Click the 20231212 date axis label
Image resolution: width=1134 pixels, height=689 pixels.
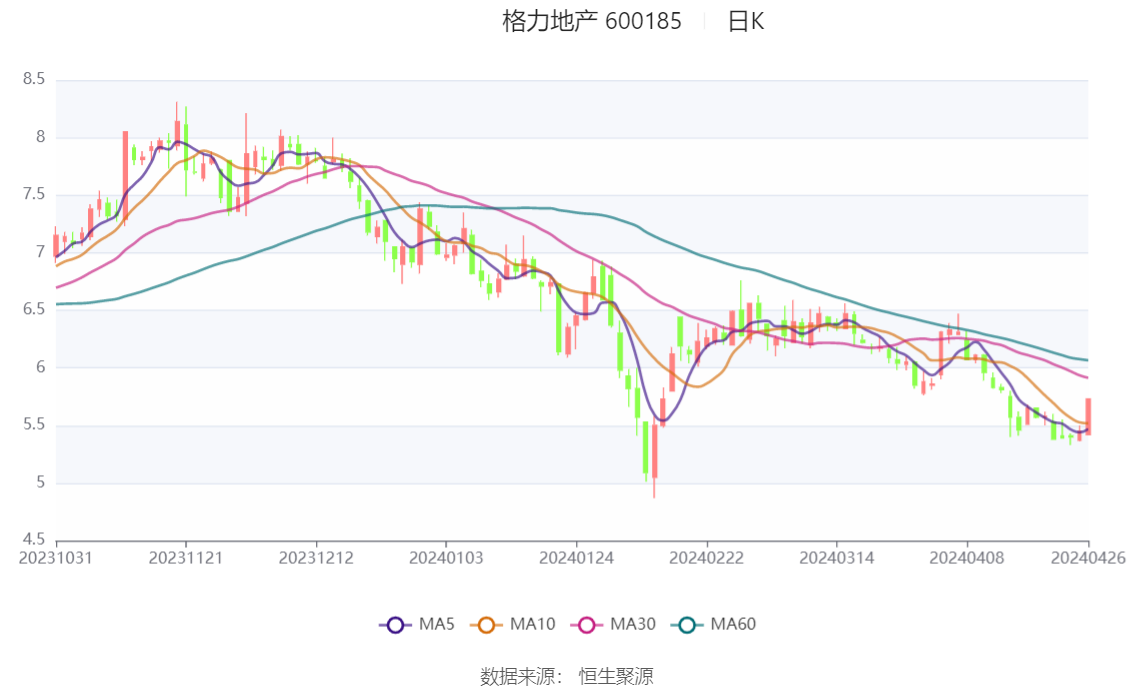click(316, 558)
